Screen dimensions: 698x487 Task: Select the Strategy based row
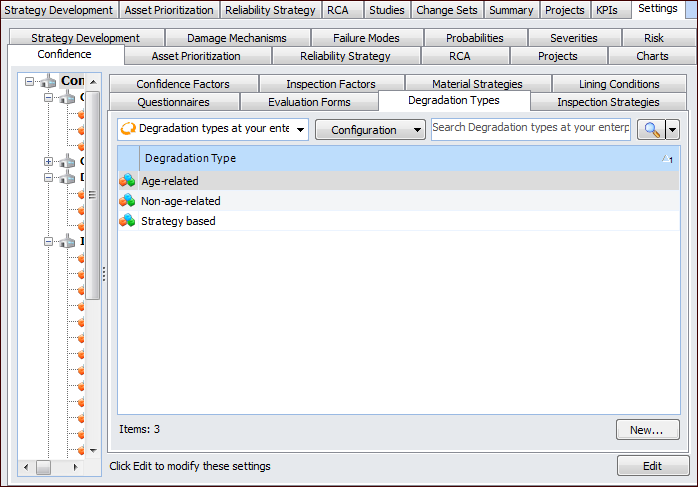point(398,221)
